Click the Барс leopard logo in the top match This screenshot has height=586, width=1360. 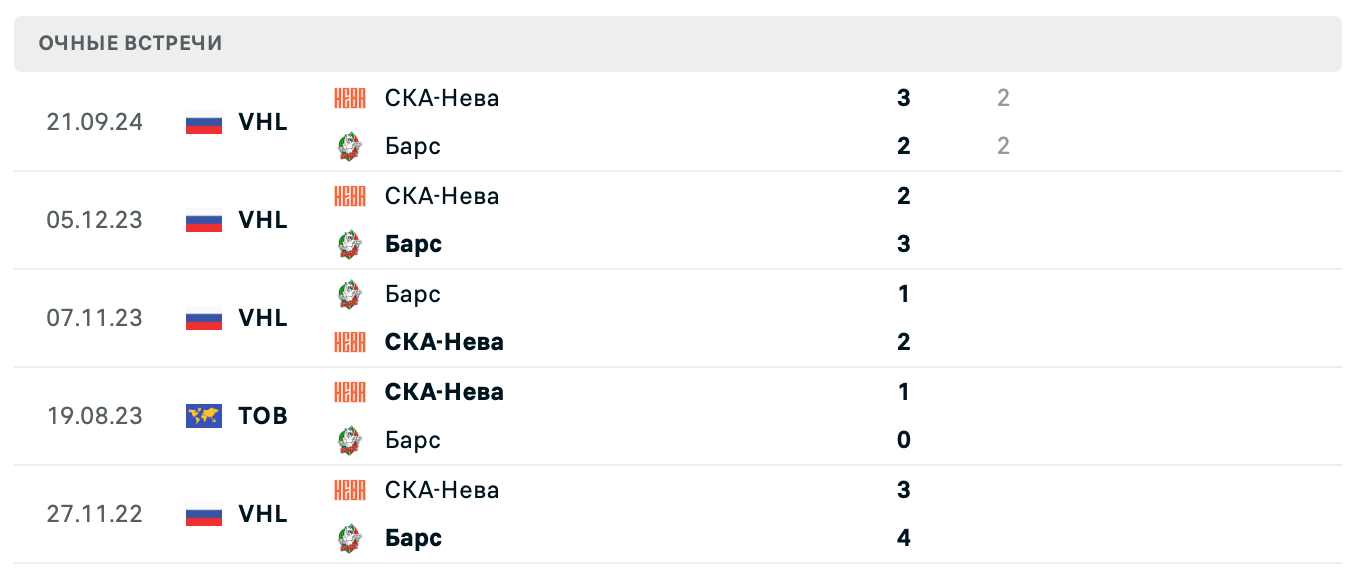click(x=350, y=145)
